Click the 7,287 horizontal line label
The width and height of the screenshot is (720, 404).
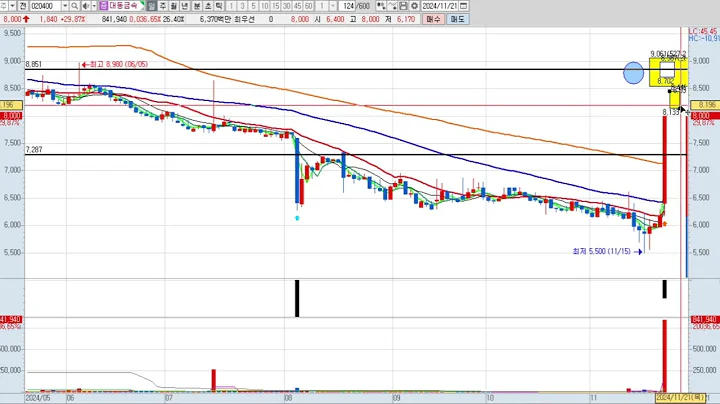[34, 150]
